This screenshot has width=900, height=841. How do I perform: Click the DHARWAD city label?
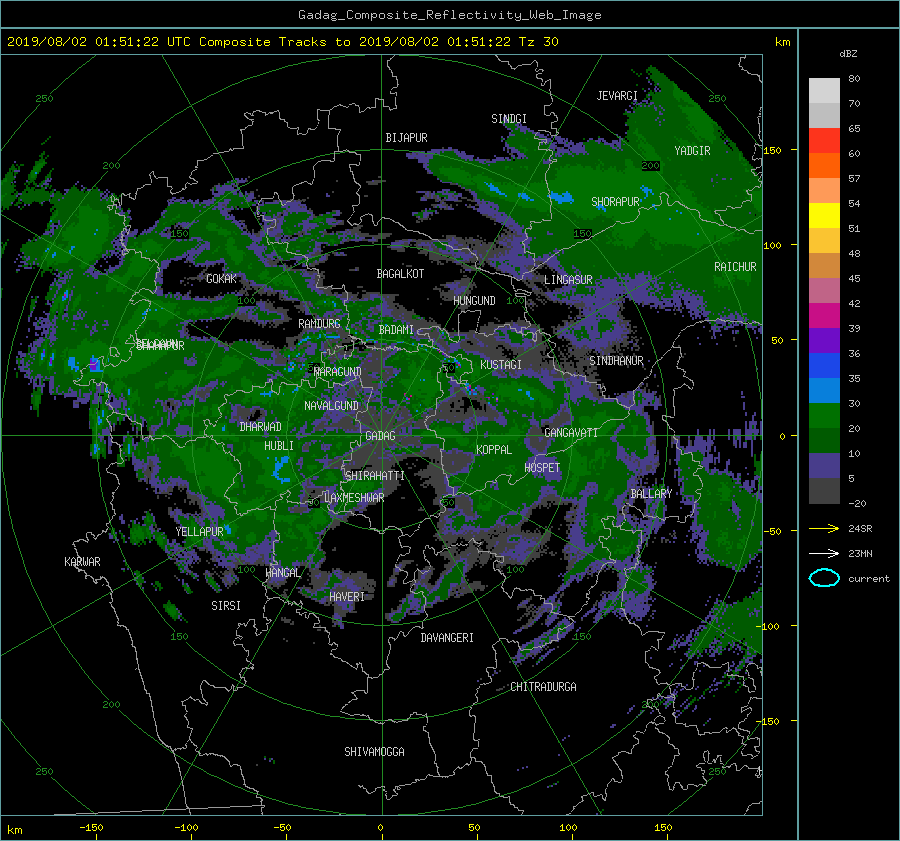260,427
